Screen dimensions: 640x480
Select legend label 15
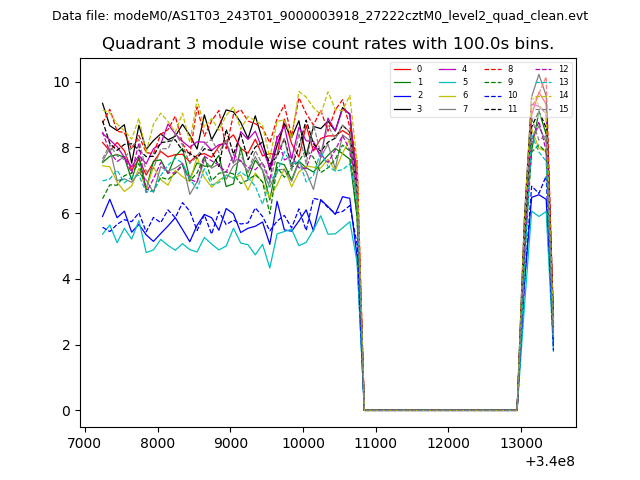(563, 108)
